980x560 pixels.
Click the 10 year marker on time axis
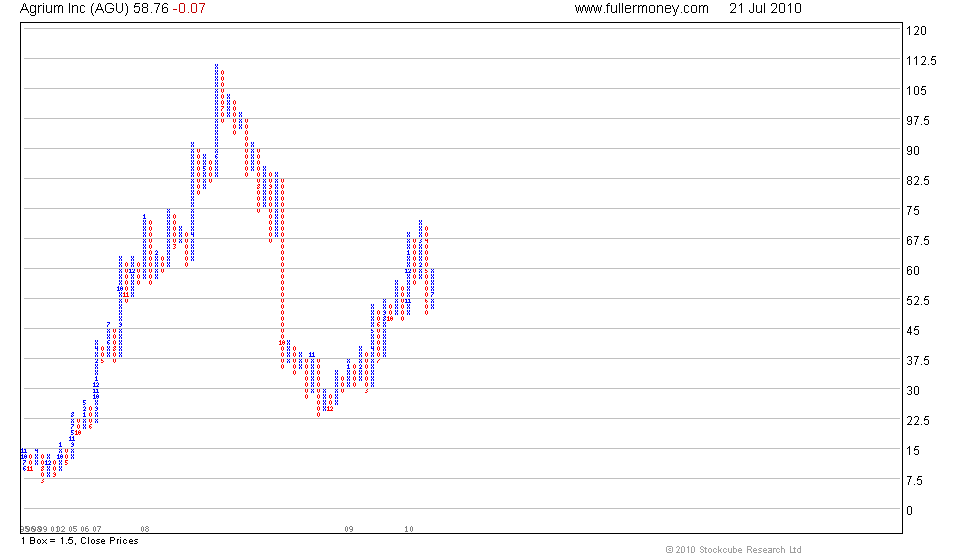click(409, 529)
